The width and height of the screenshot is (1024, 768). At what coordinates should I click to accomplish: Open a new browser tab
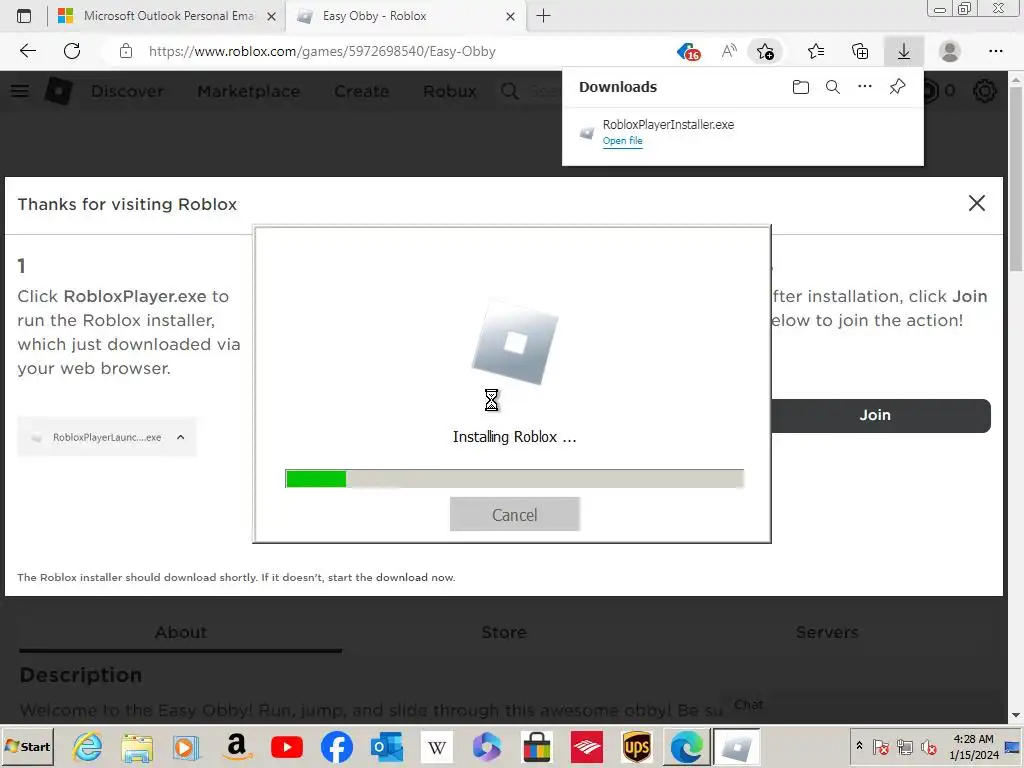543,16
